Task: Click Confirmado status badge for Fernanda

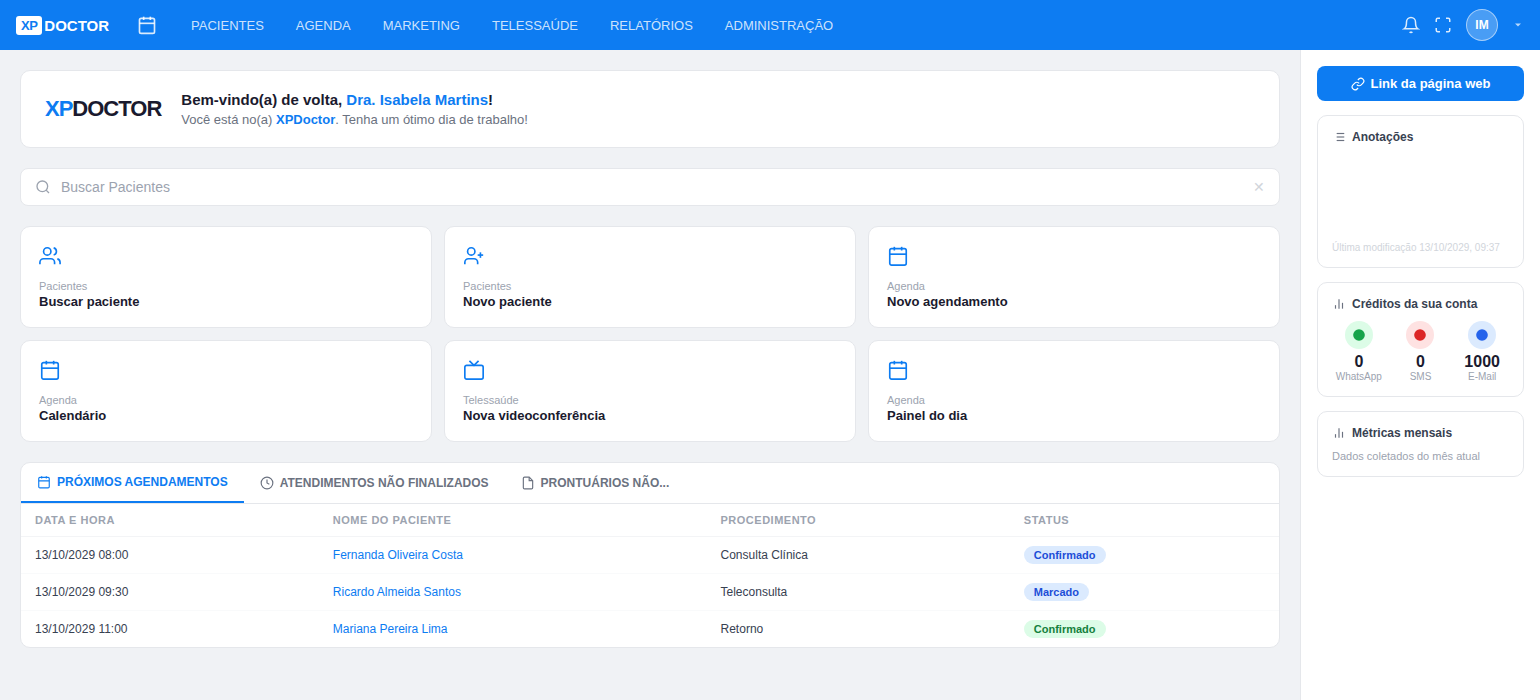Action: (x=1064, y=555)
